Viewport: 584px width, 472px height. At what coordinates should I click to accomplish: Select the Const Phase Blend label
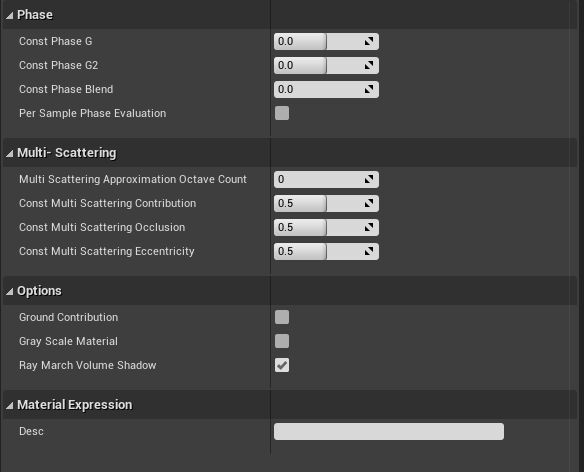pos(66,89)
